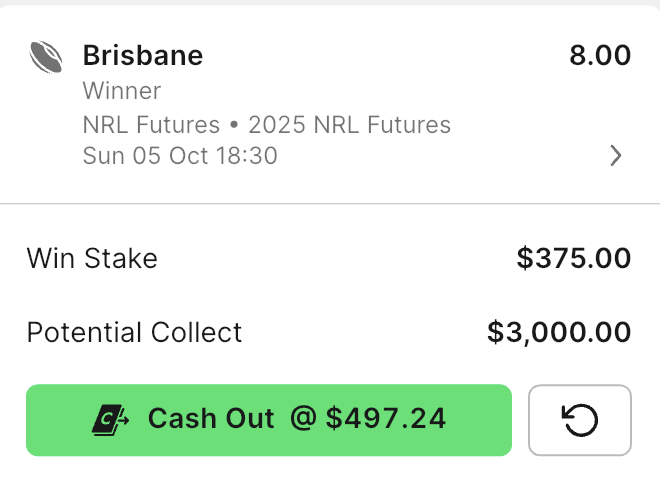Image resolution: width=660 pixels, height=484 pixels.
Task: Refresh the cash out offer
Action: pyautogui.click(x=580, y=420)
